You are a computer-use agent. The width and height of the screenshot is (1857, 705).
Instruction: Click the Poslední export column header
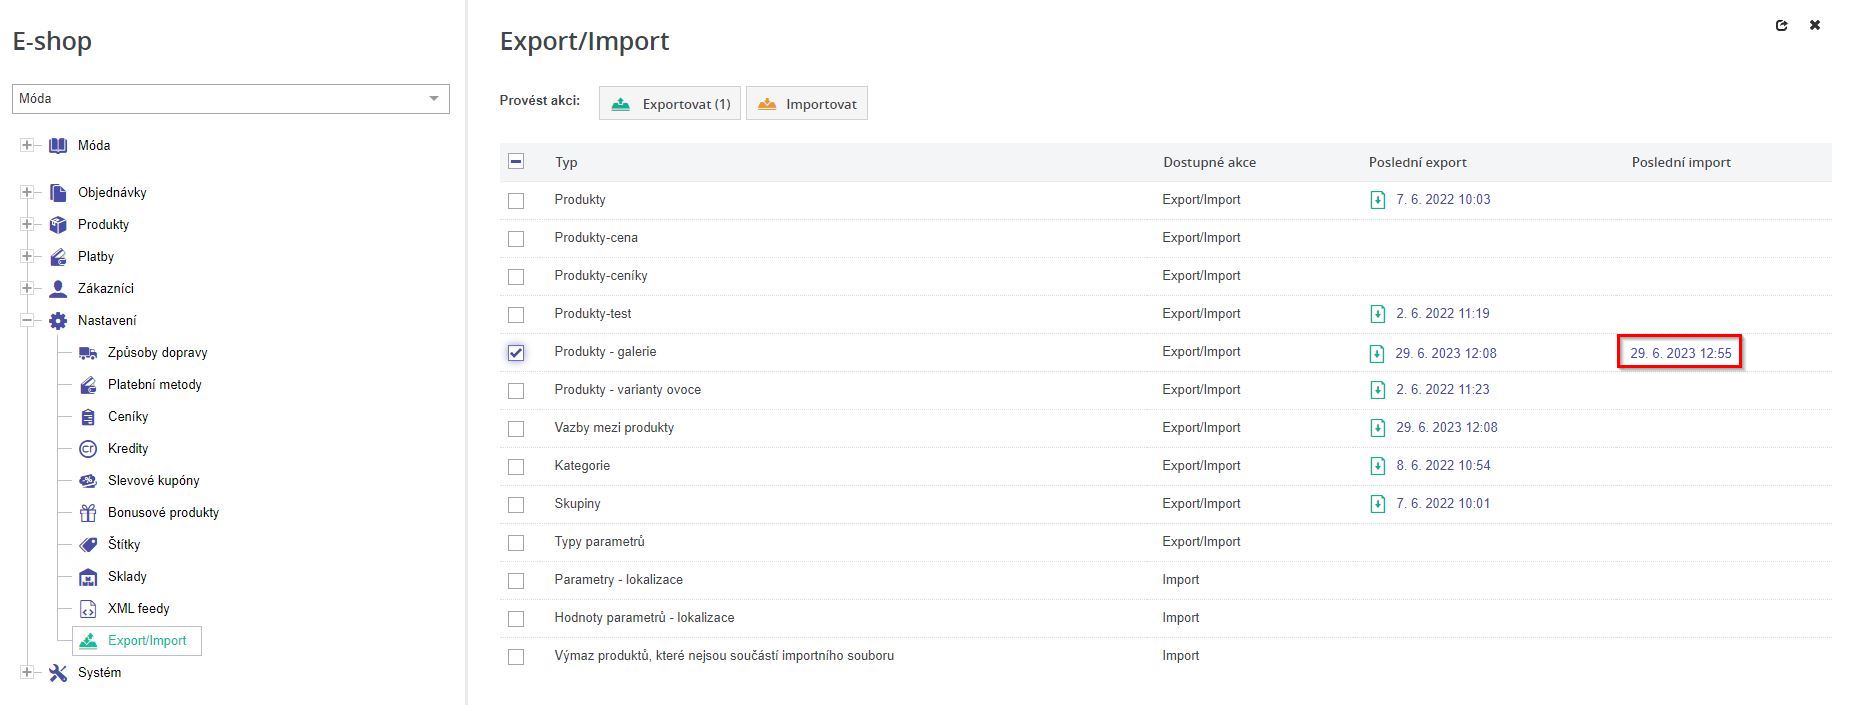point(1418,162)
